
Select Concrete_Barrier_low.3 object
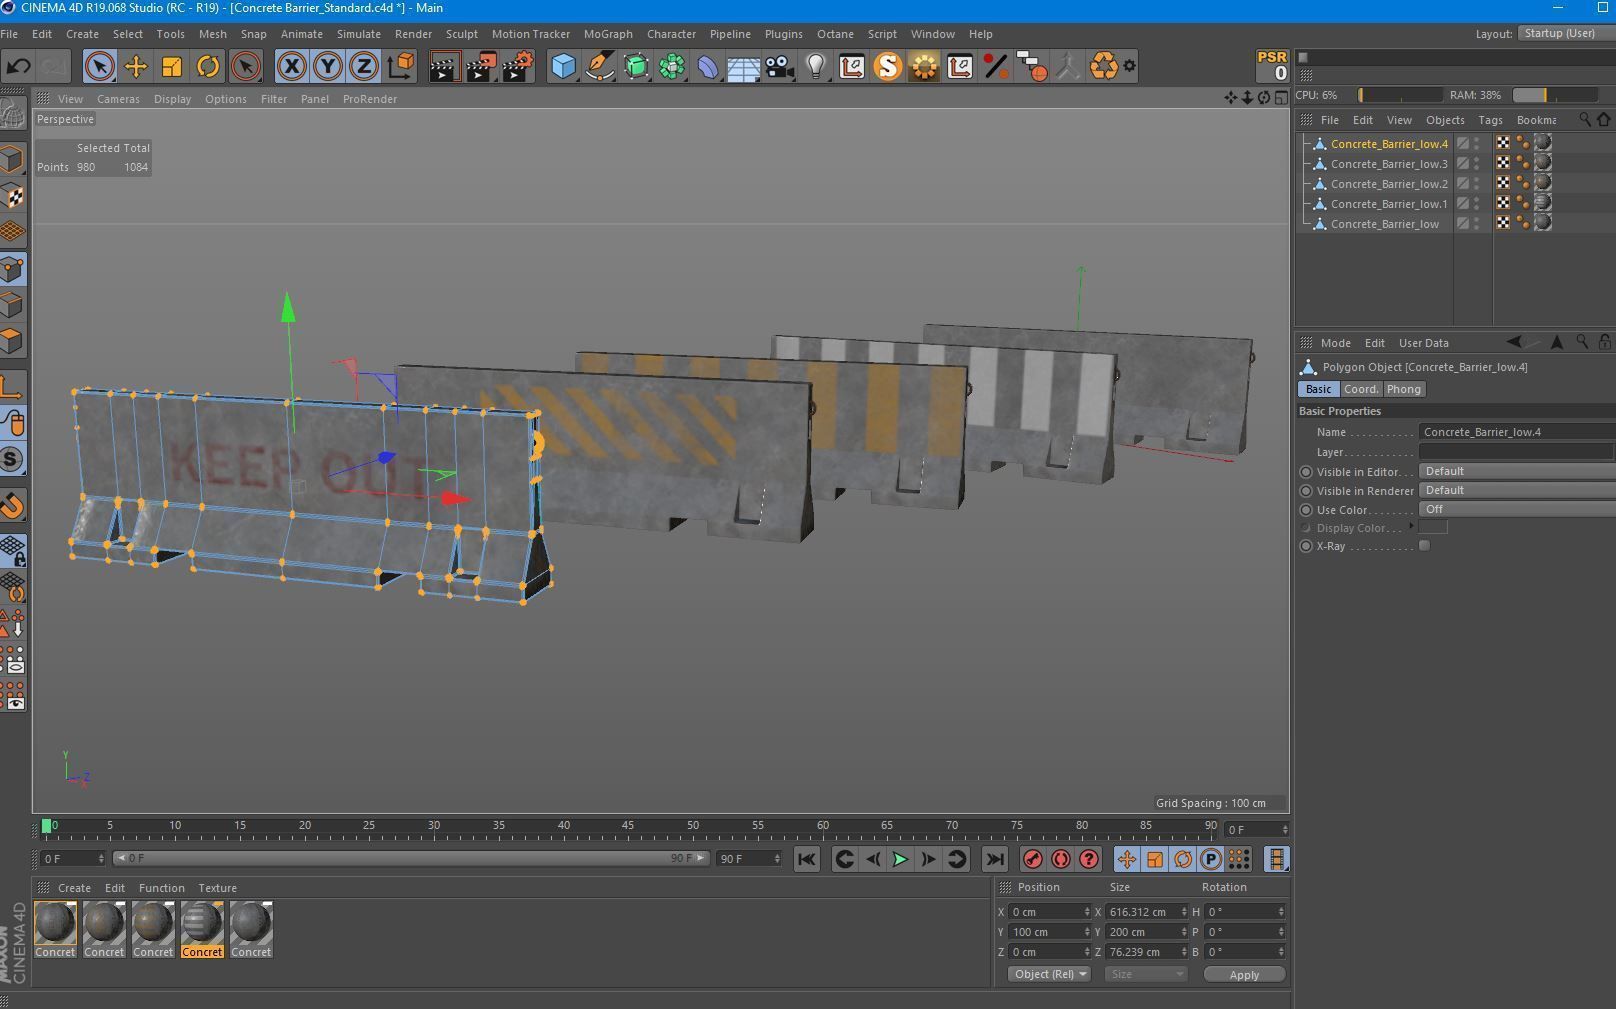pyautogui.click(x=1389, y=164)
